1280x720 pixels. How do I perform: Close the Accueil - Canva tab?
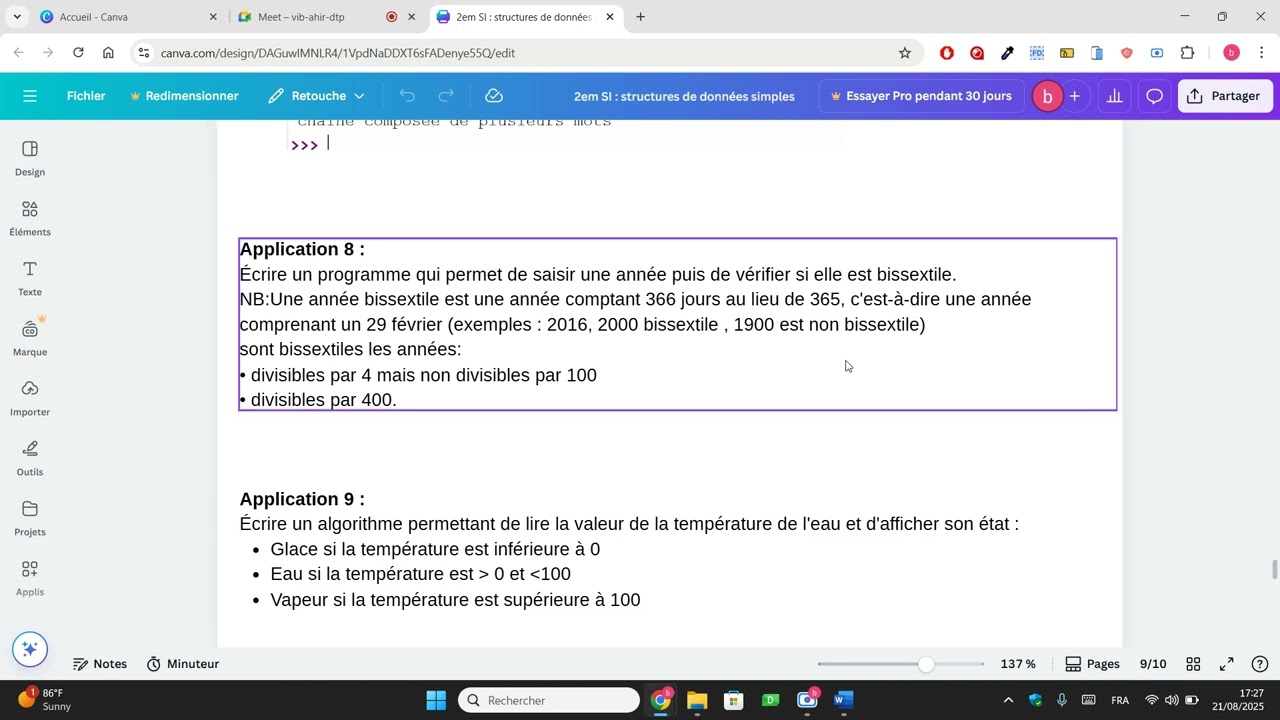coord(213,17)
